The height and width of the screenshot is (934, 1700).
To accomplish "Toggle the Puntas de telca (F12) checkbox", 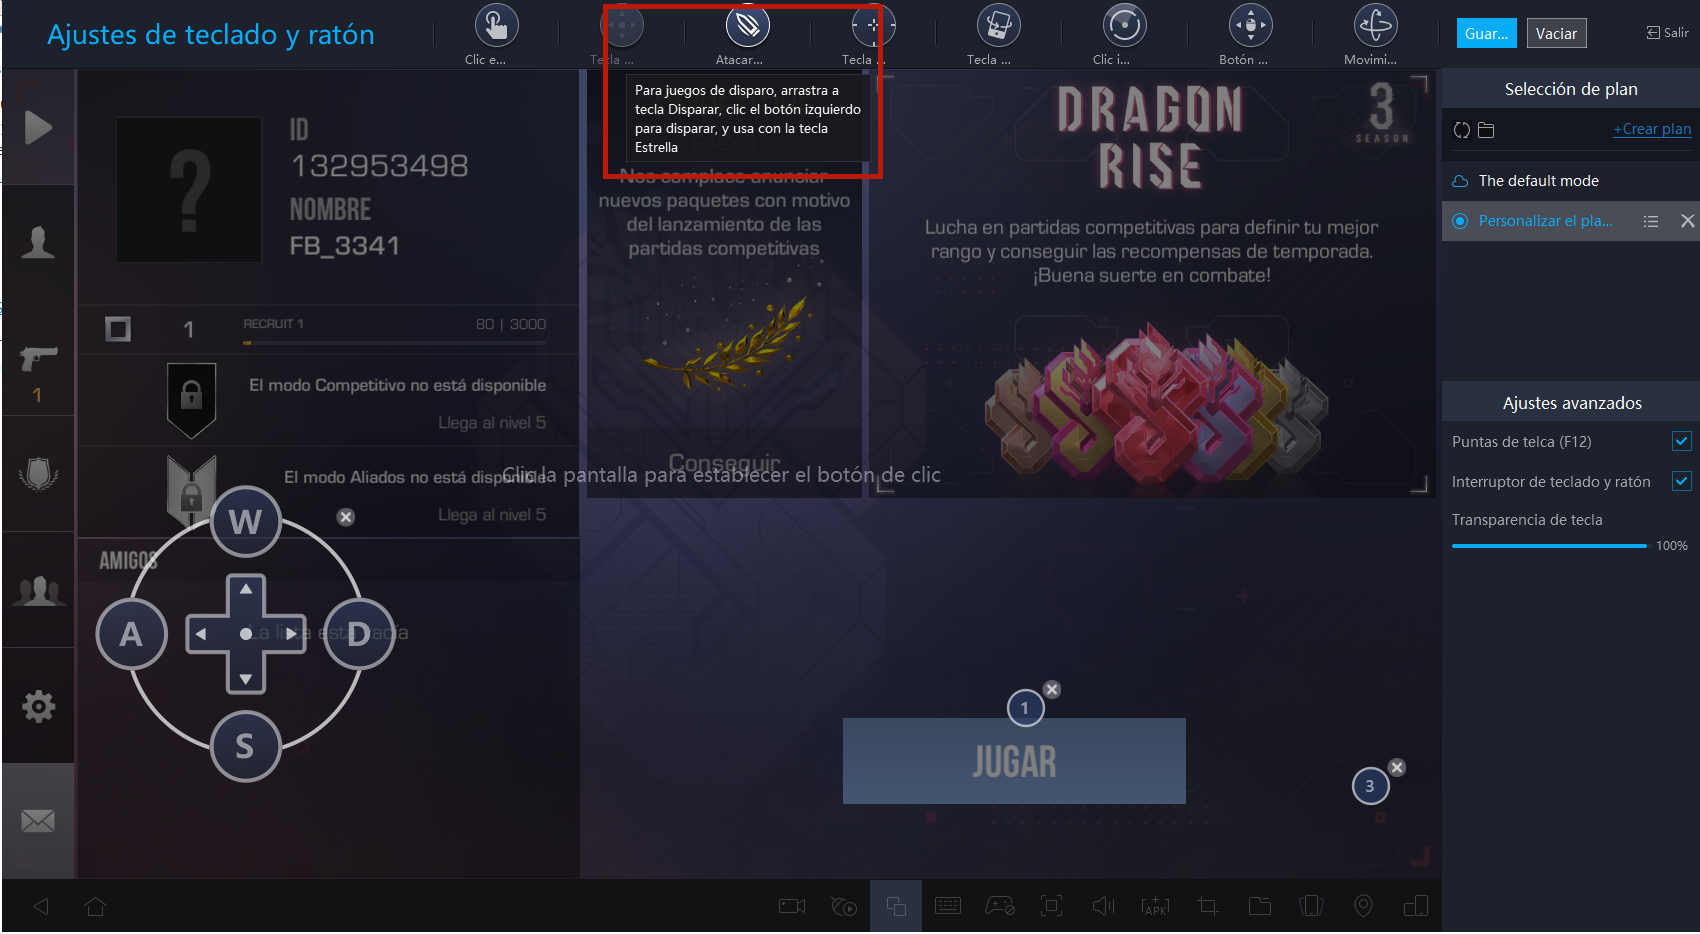I will click(x=1681, y=441).
